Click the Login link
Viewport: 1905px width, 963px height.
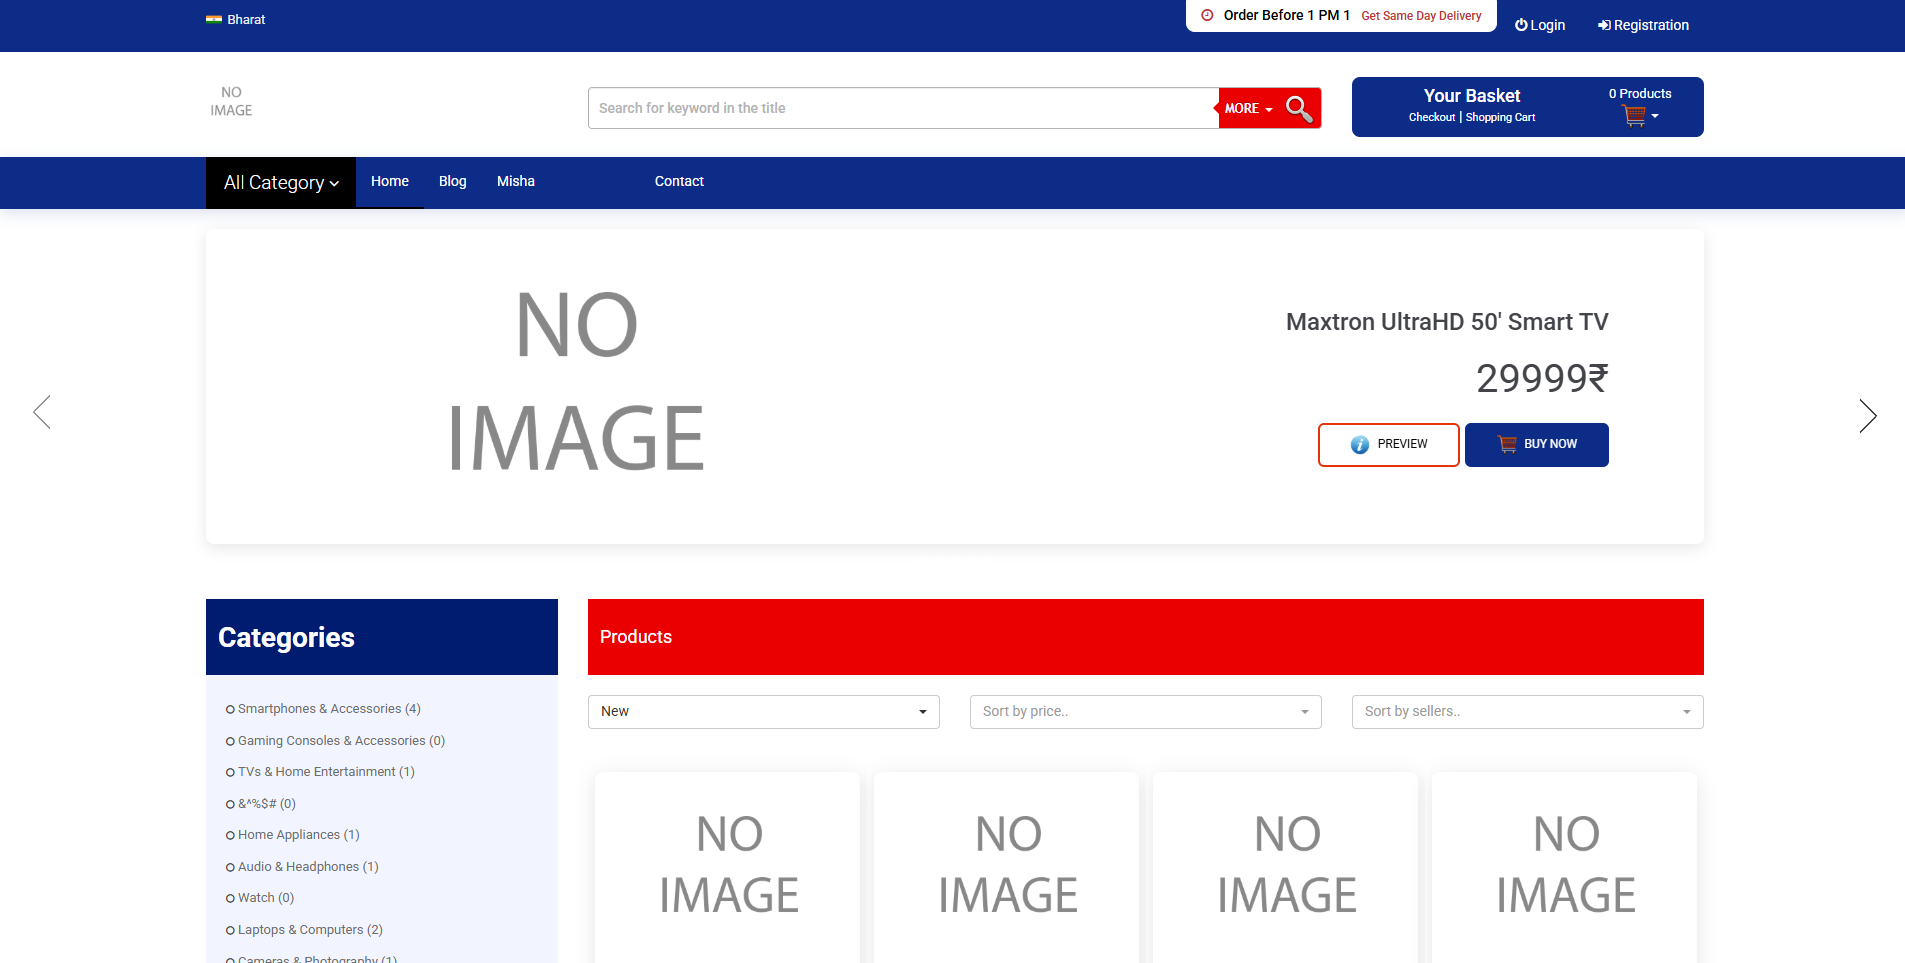pos(1540,25)
